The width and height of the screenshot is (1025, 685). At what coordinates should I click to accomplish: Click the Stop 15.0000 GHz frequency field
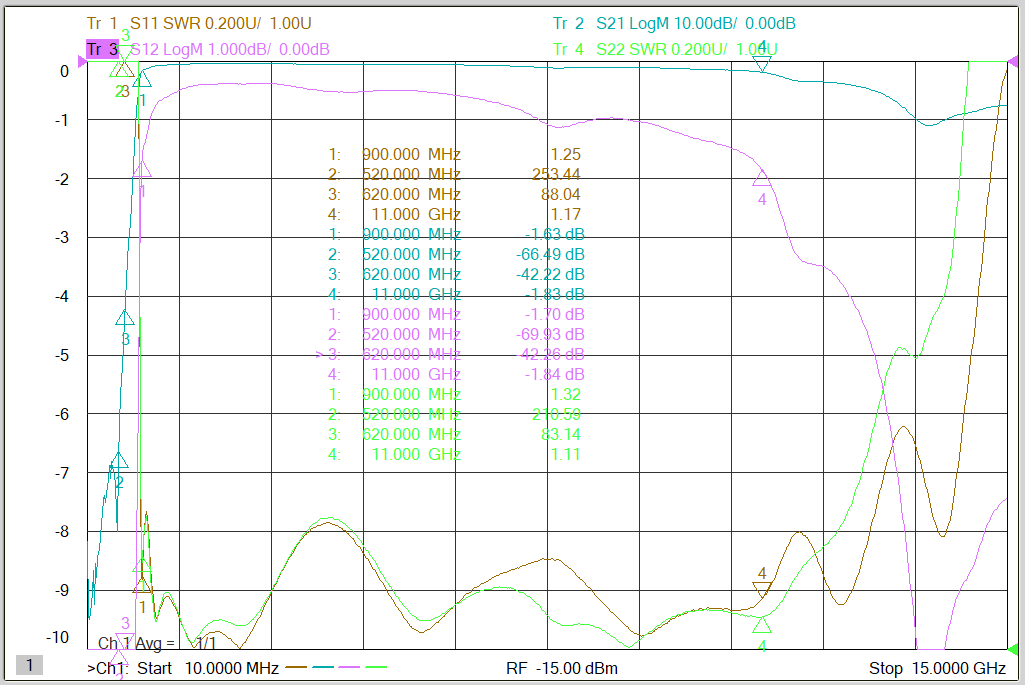[x=937, y=668]
